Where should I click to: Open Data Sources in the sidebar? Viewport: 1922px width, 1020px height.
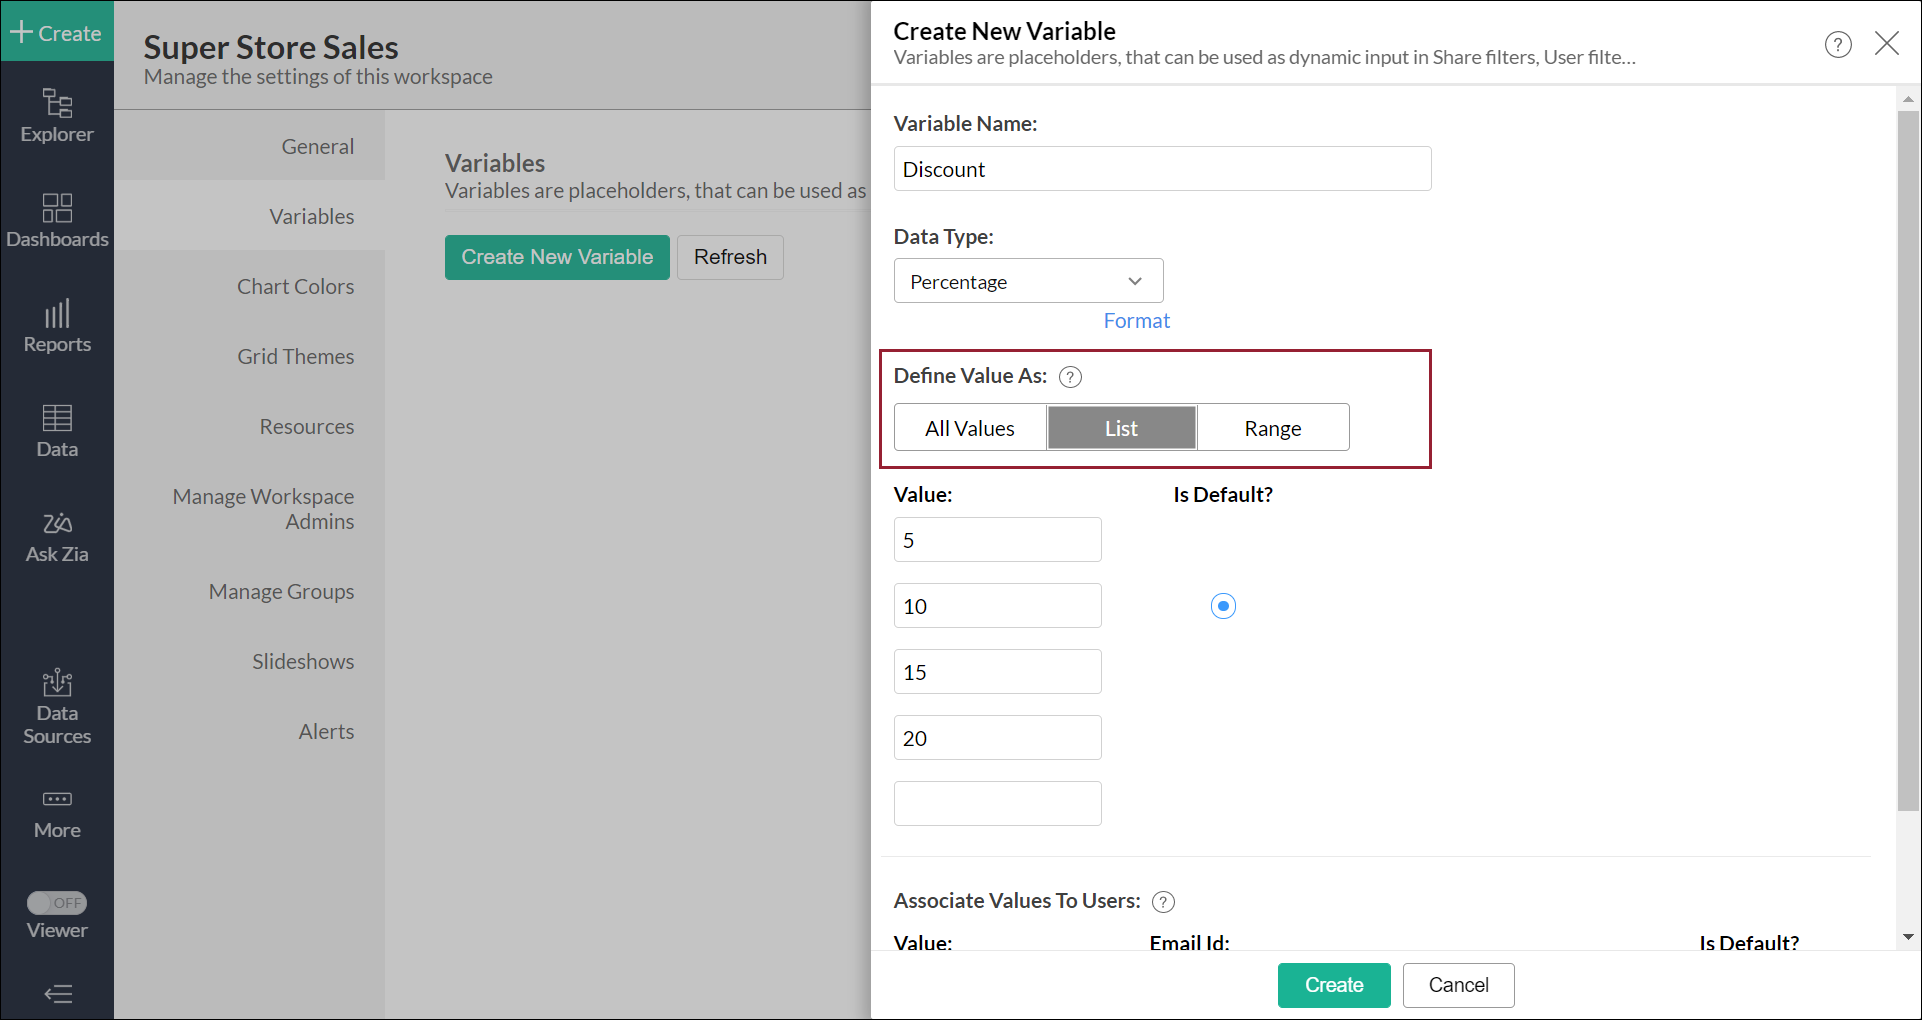pos(57,707)
